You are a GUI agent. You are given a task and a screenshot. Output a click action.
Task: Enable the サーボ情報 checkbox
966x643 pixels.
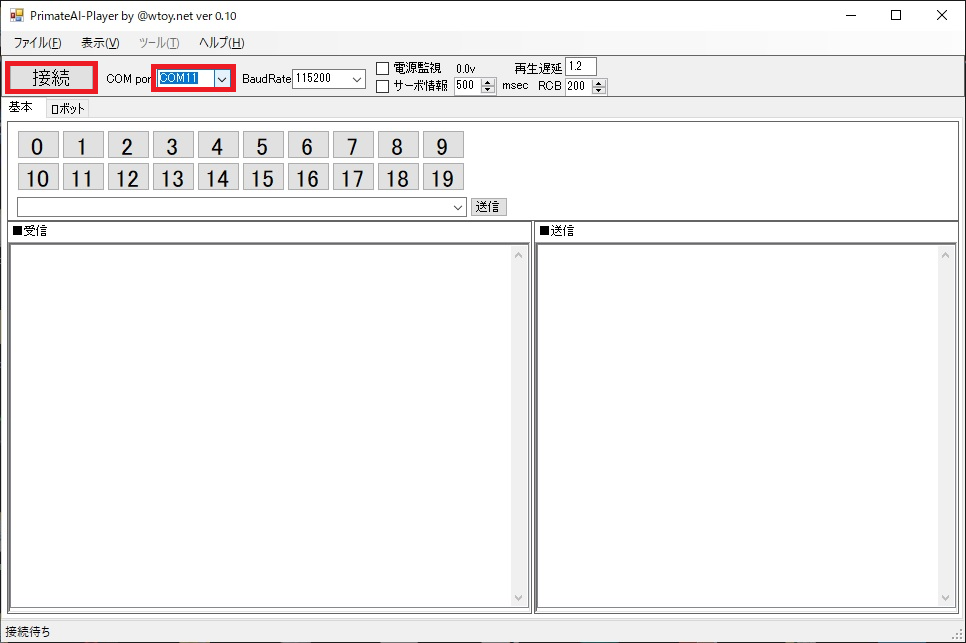383,86
